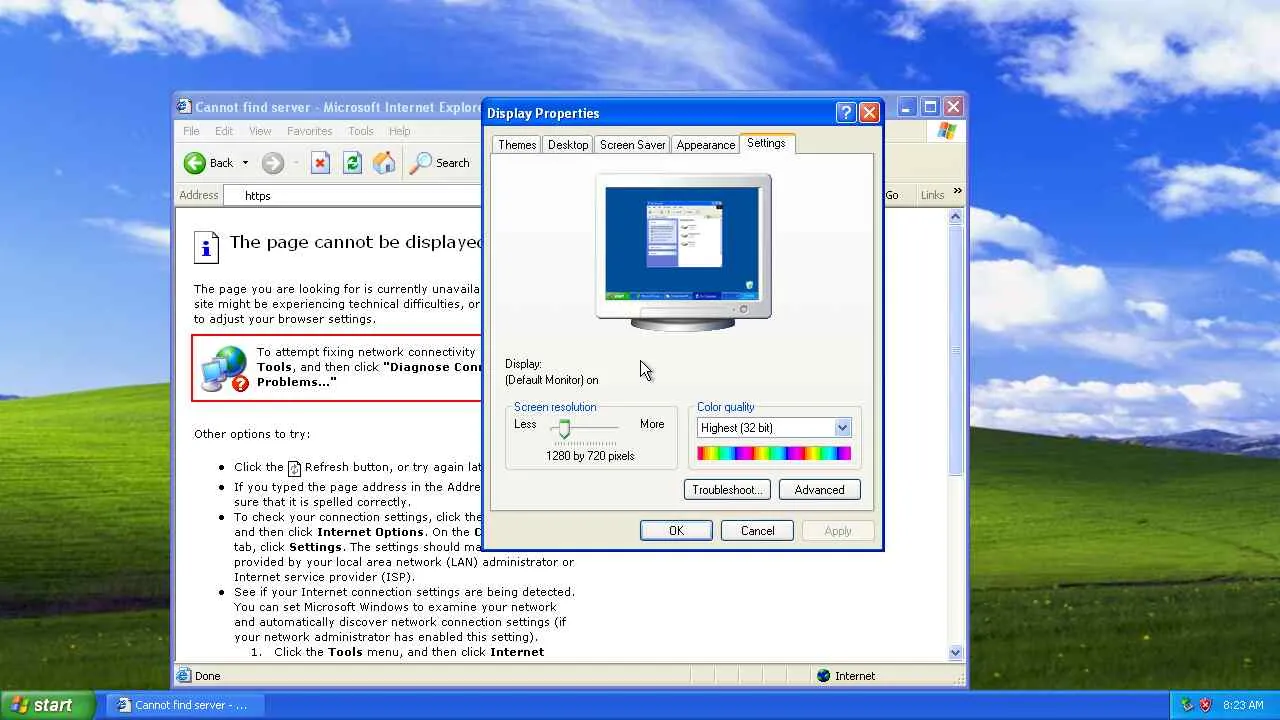
Task: Click the red security shield tray icon
Action: pyautogui.click(x=1205, y=705)
